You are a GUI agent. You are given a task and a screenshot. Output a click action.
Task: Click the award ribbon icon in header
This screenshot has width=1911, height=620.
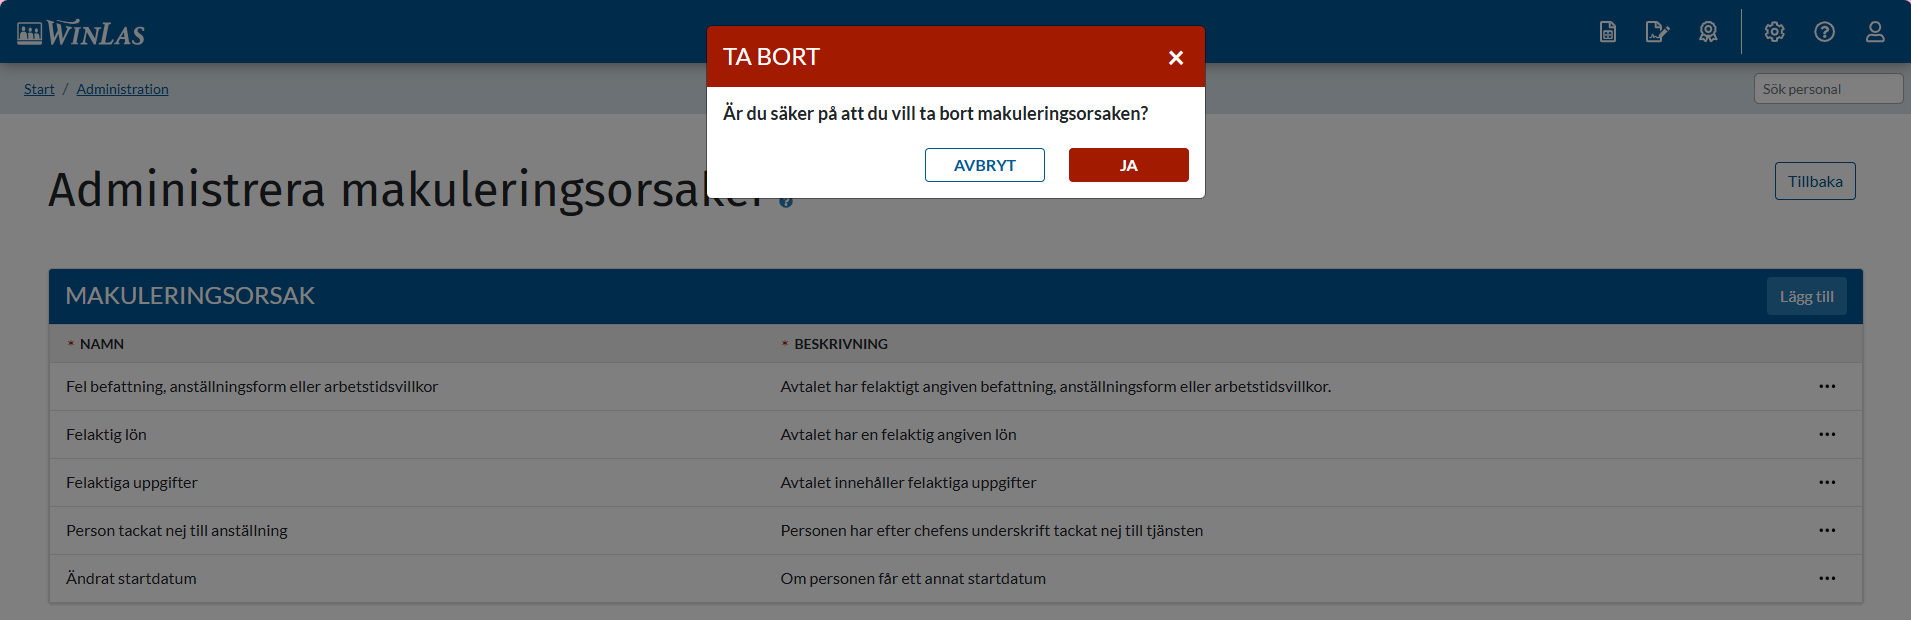coord(1708,32)
